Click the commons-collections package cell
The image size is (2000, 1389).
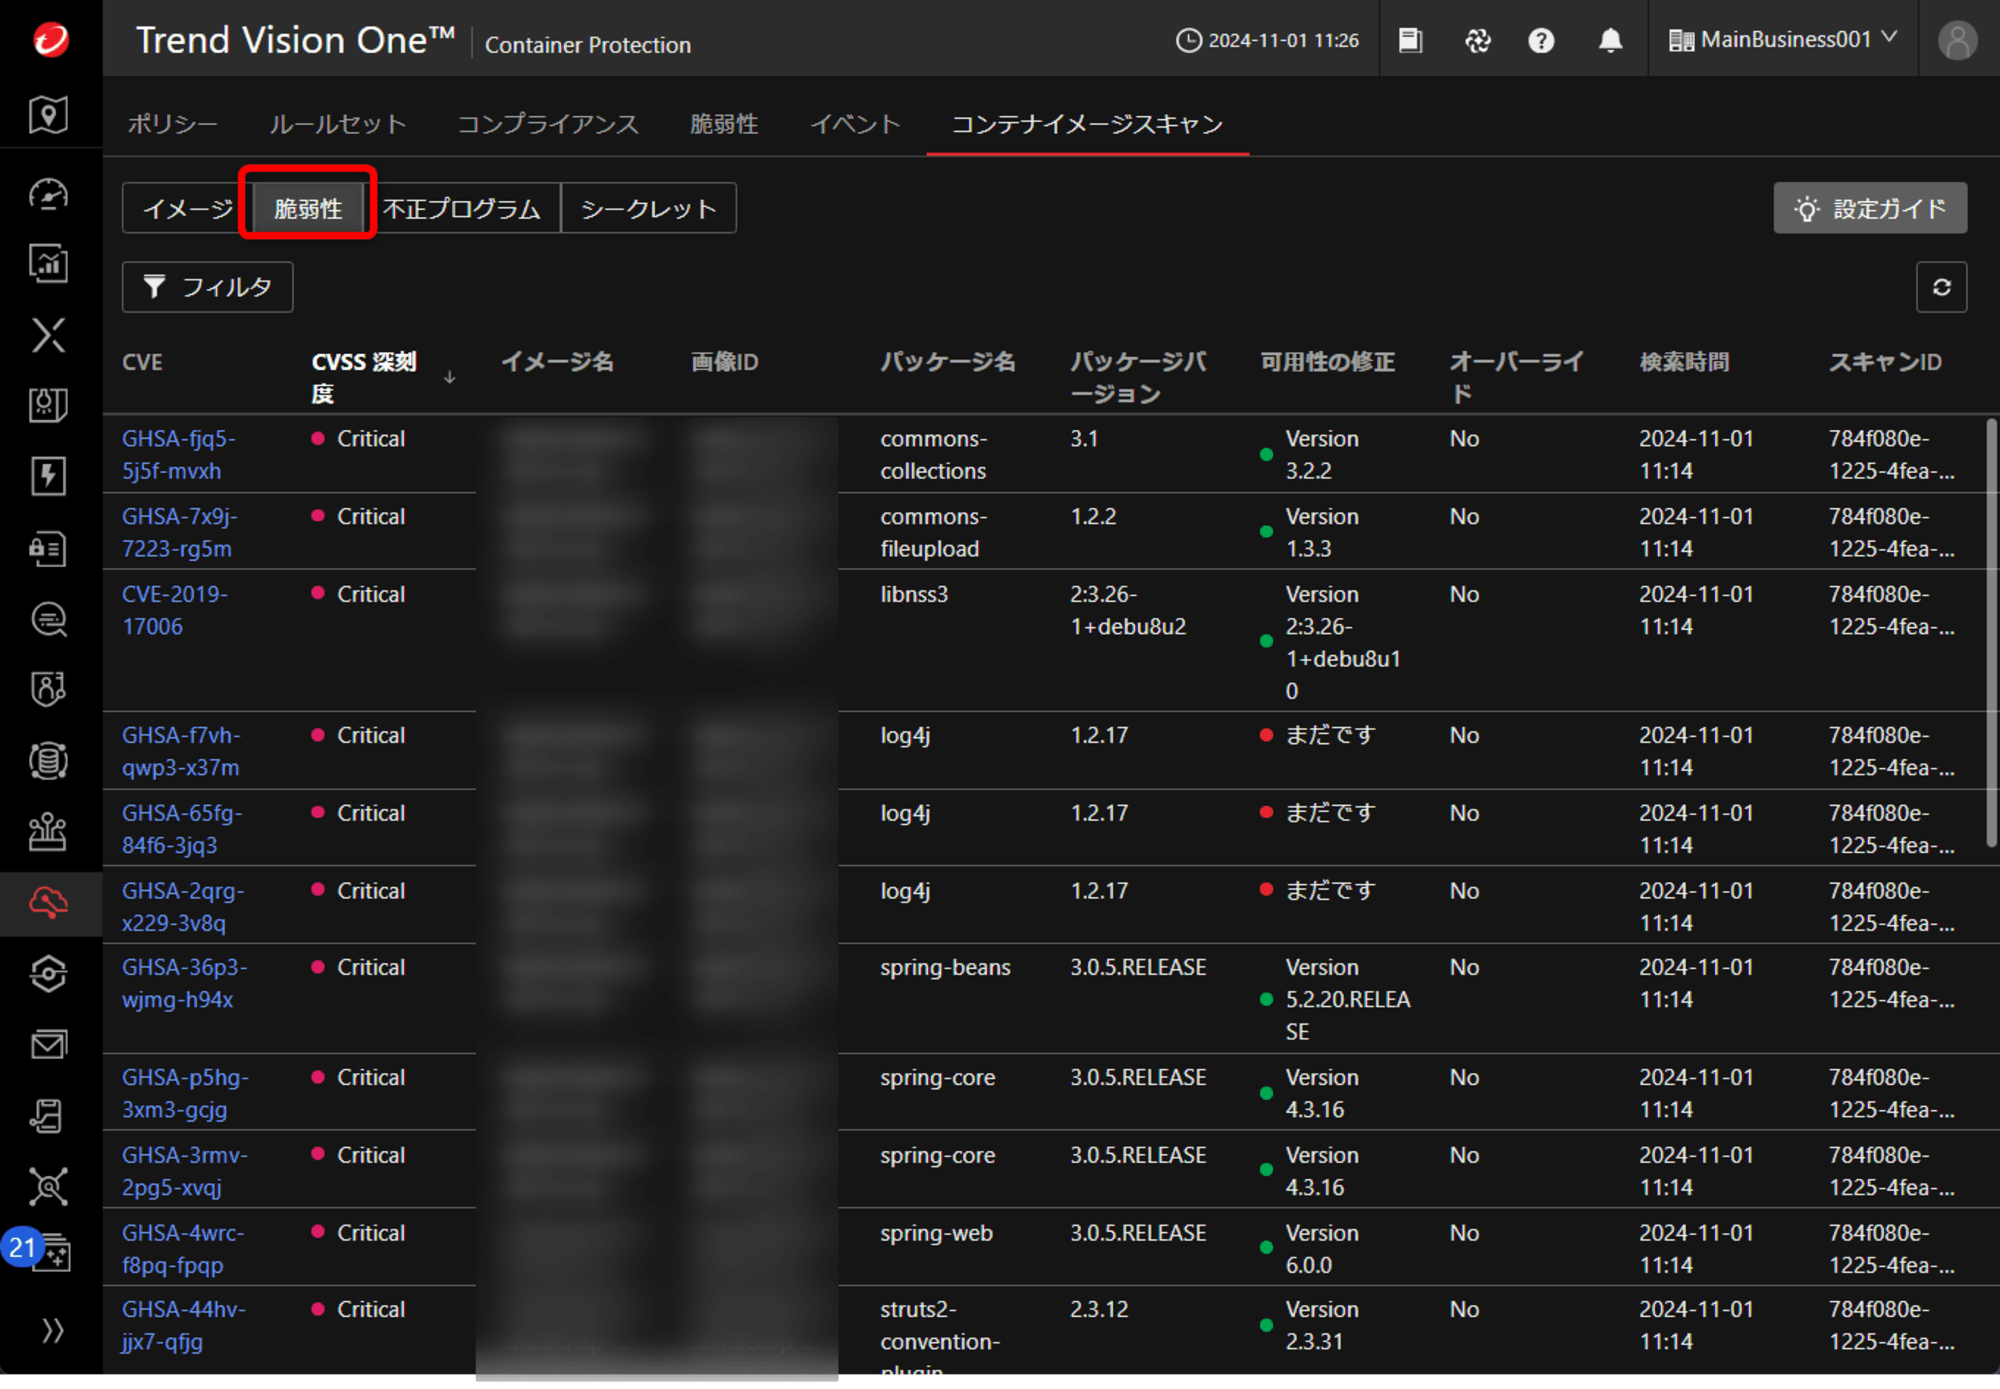point(934,454)
